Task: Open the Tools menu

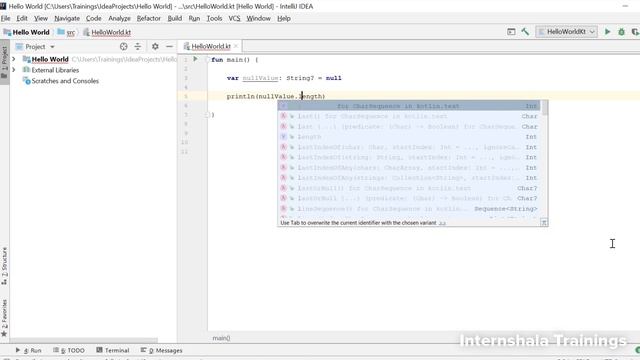Action: tap(214, 18)
